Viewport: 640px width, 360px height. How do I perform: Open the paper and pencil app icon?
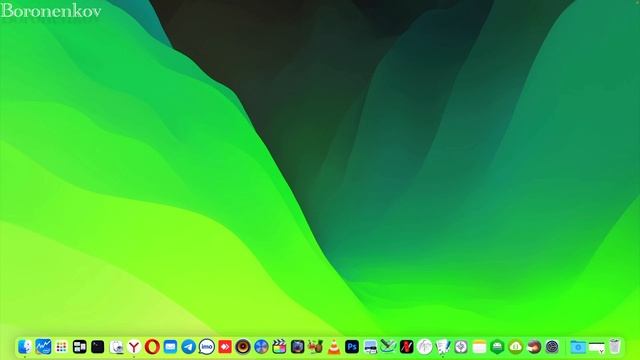pyautogui.click(x=443, y=347)
